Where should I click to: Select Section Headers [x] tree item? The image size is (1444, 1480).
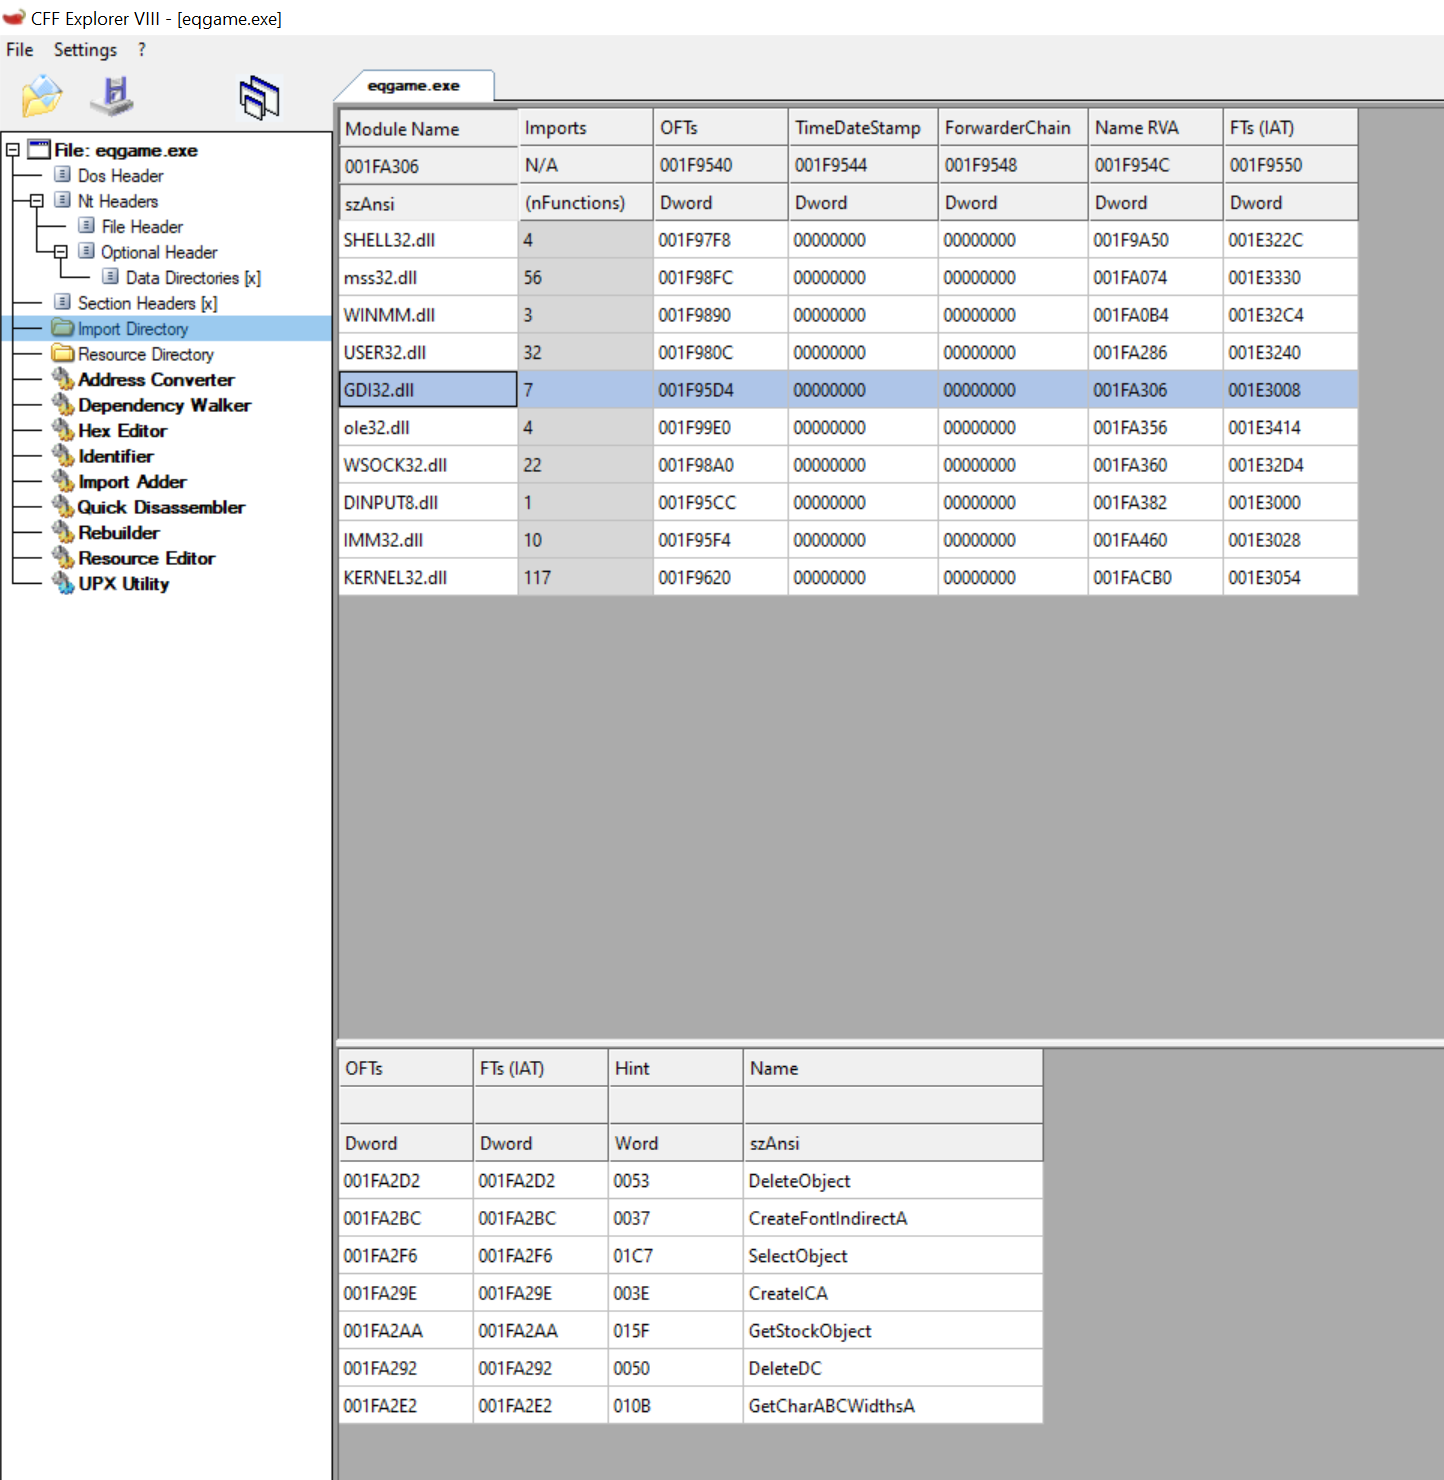click(147, 303)
